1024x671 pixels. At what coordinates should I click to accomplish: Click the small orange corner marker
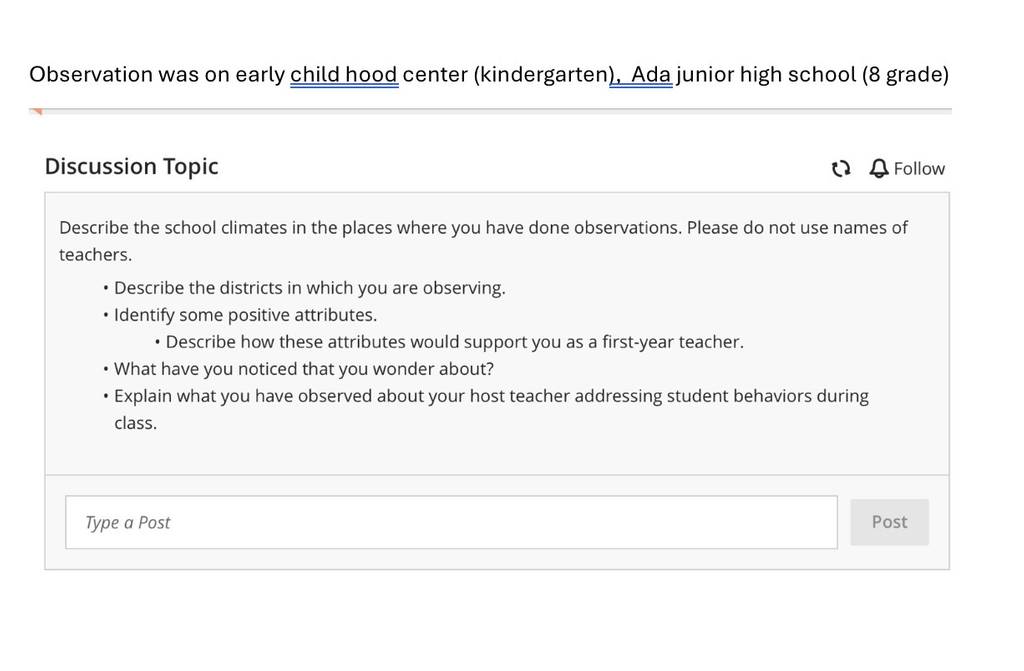coord(37,112)
